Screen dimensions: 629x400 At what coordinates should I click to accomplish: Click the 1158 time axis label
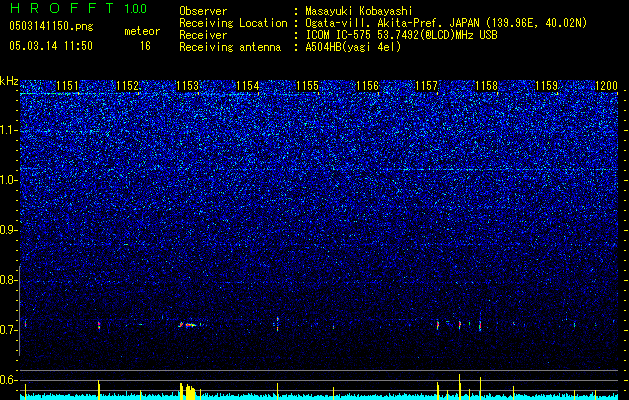[487, 86]
